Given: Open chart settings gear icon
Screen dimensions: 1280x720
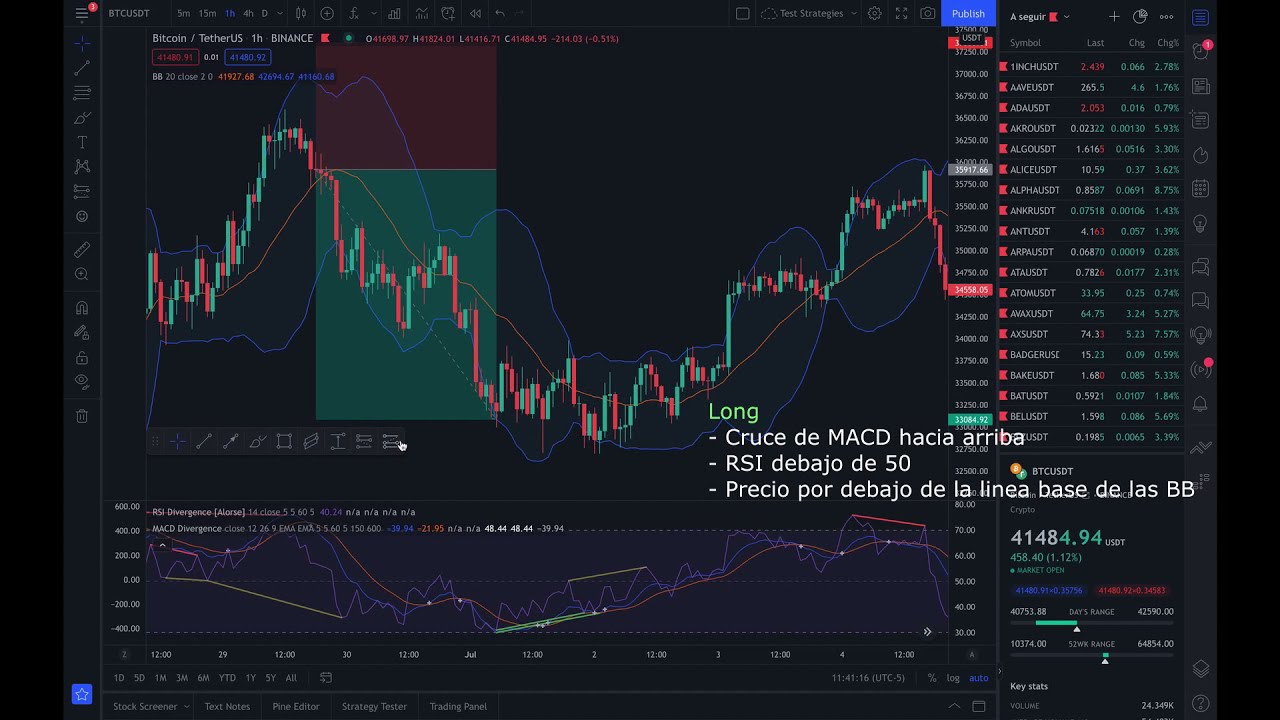Looking at the screenshot, I should [x=875, y=13].
